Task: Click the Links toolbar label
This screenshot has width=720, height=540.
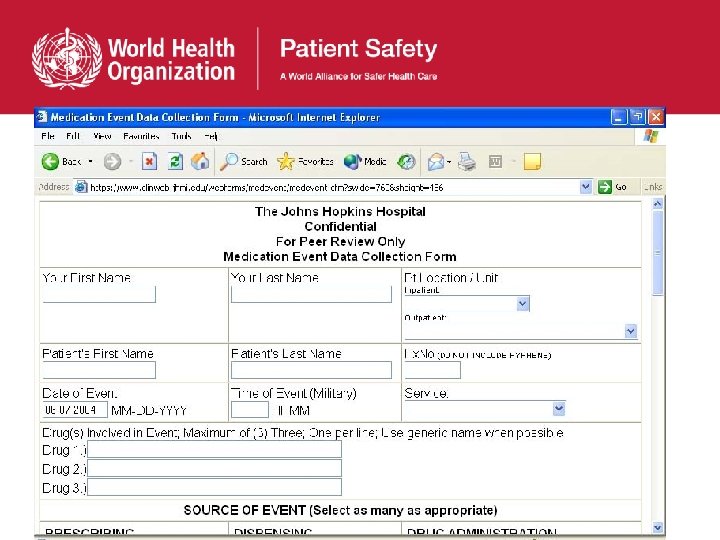Action: [x=653, y=187]
